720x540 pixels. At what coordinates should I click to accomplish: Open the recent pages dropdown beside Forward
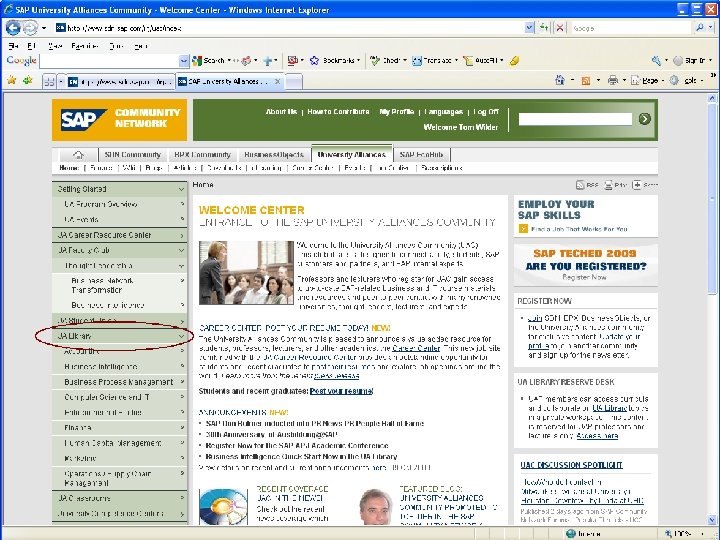click(44, 28)
